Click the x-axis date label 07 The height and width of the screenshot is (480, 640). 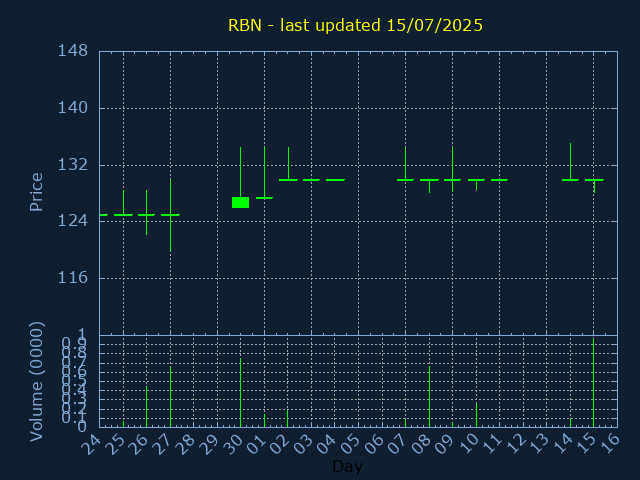(398, 444)
